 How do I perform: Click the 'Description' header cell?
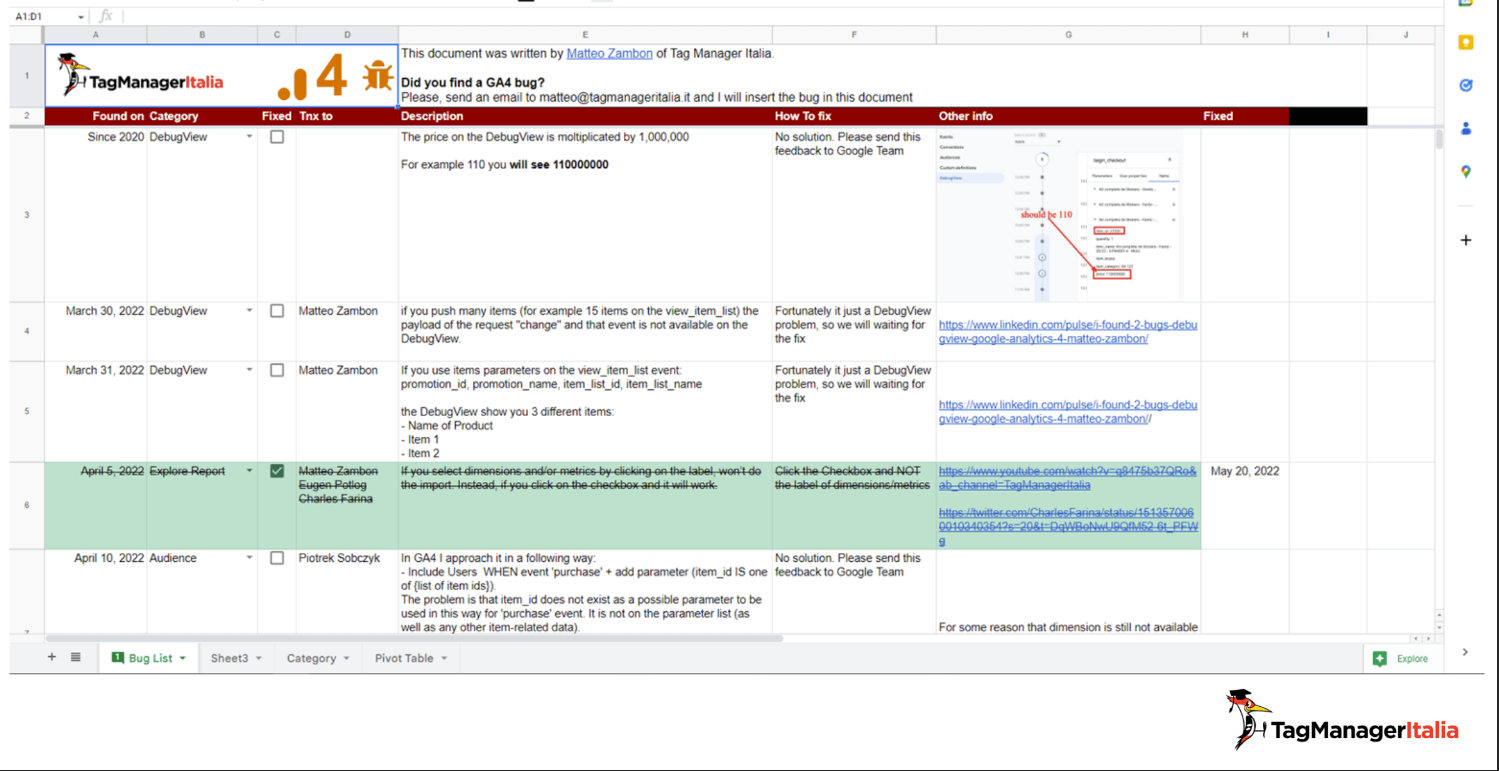(585, 116)
